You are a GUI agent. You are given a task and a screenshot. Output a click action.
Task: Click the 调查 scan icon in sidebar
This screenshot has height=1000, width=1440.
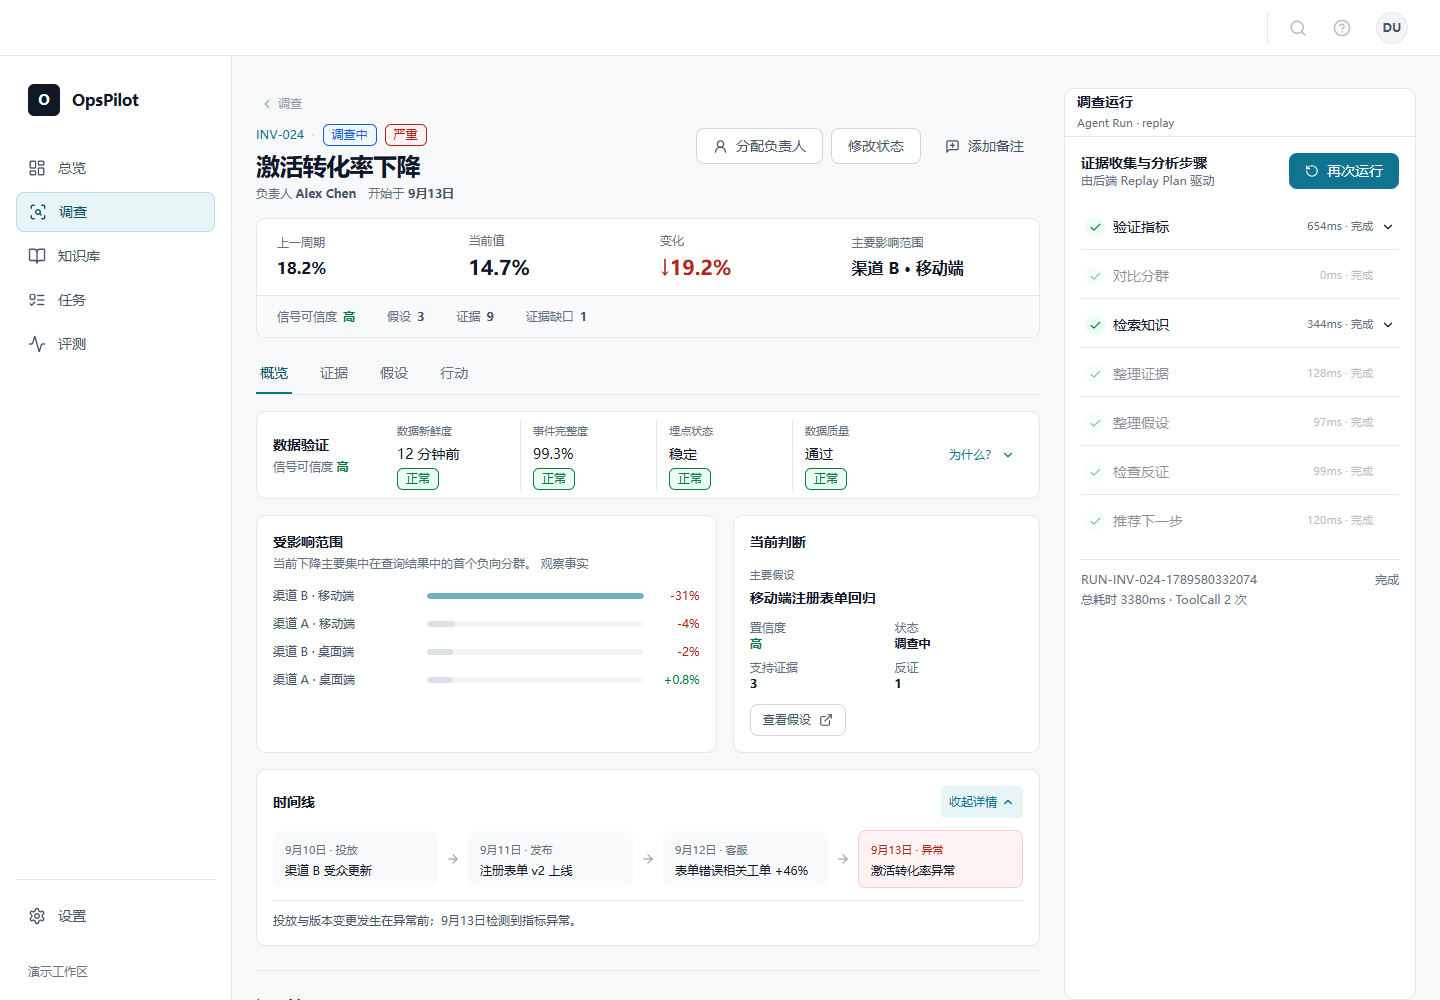click(38, 212)
